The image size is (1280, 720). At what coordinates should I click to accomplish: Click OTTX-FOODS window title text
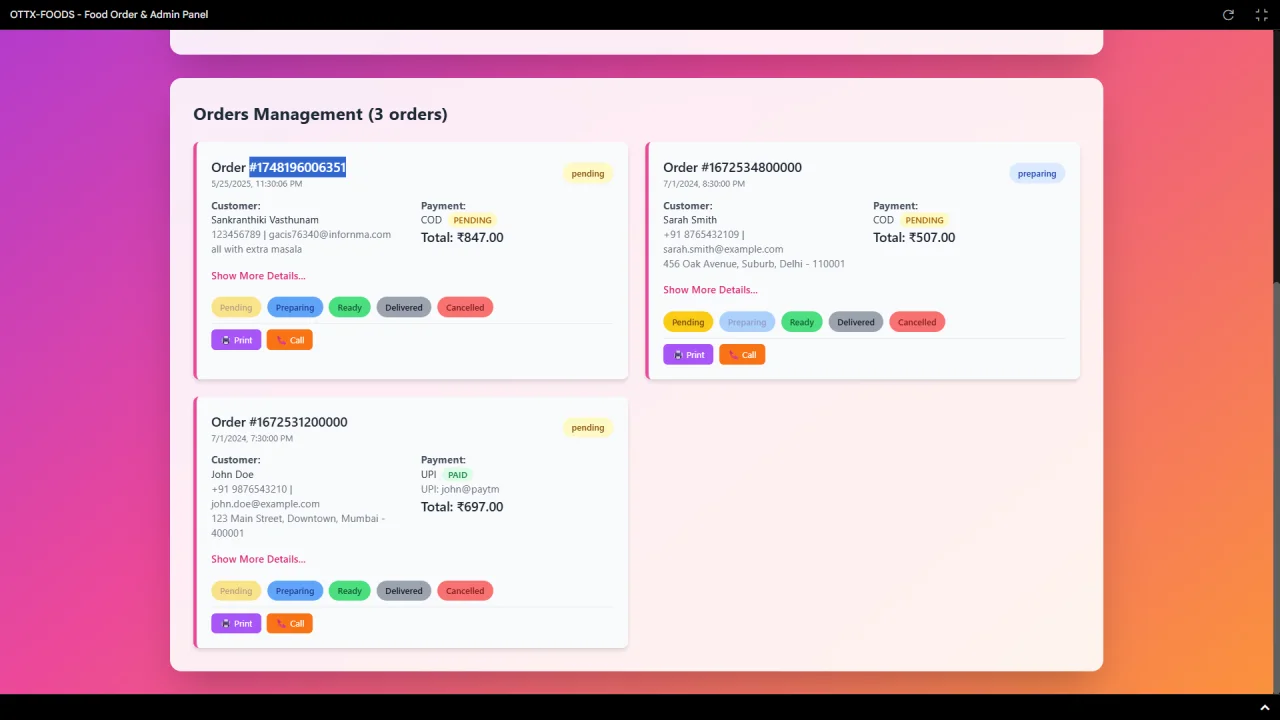coord(109,15)
